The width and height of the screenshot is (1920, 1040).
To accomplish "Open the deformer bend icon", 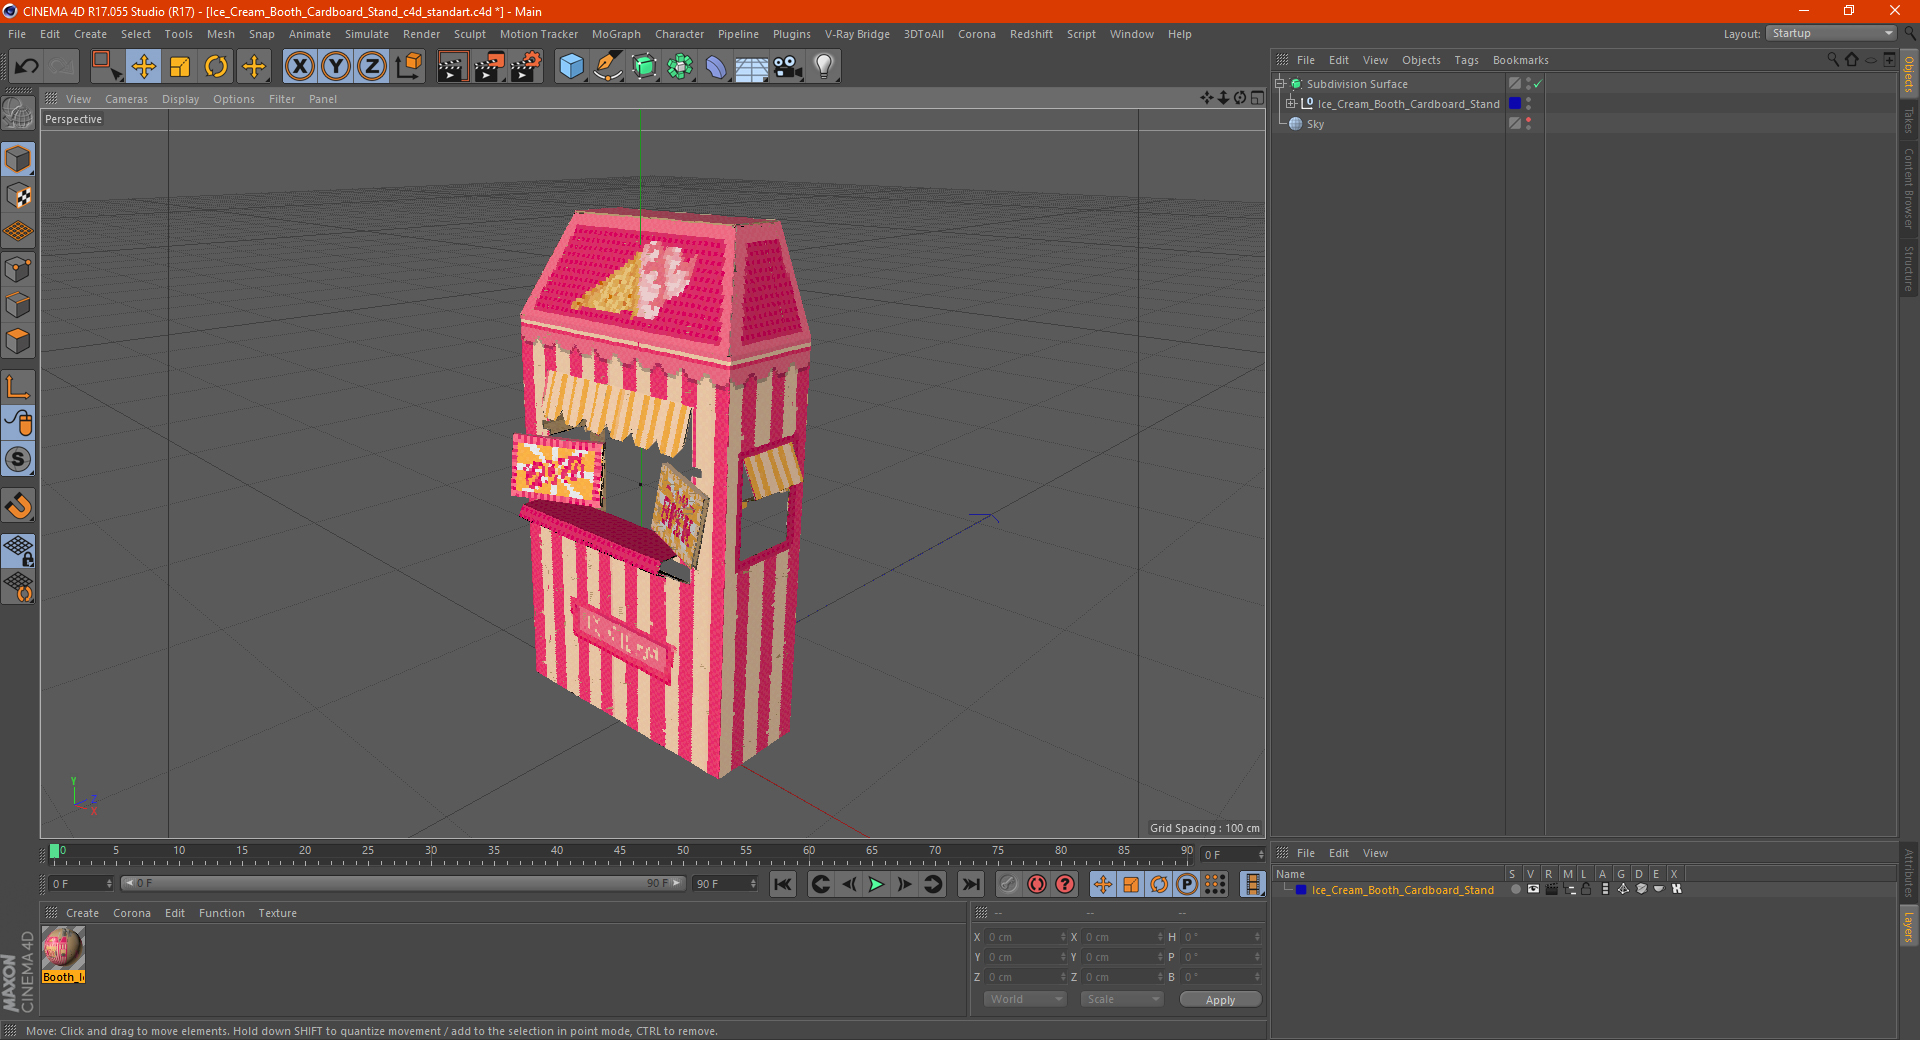I will pyautogui.click(x=716, y=67).
